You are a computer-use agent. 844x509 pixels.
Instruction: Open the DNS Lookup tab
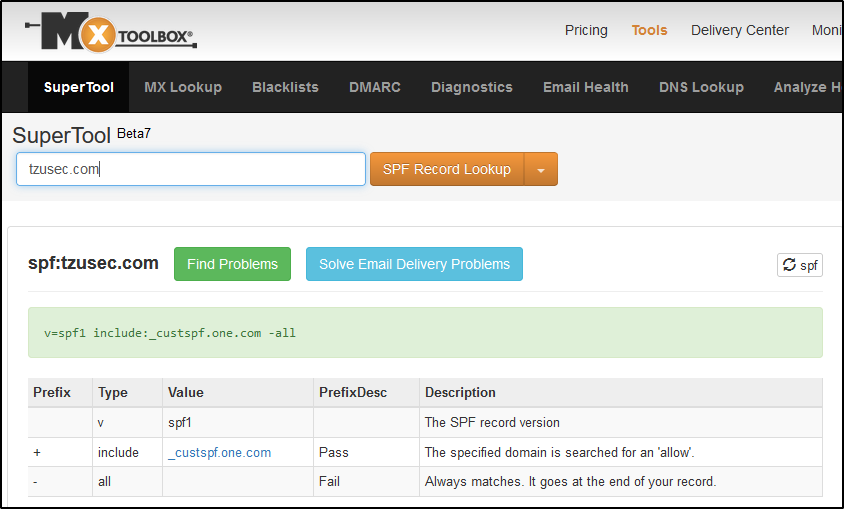pyautogui.click(x=701, y=87)
